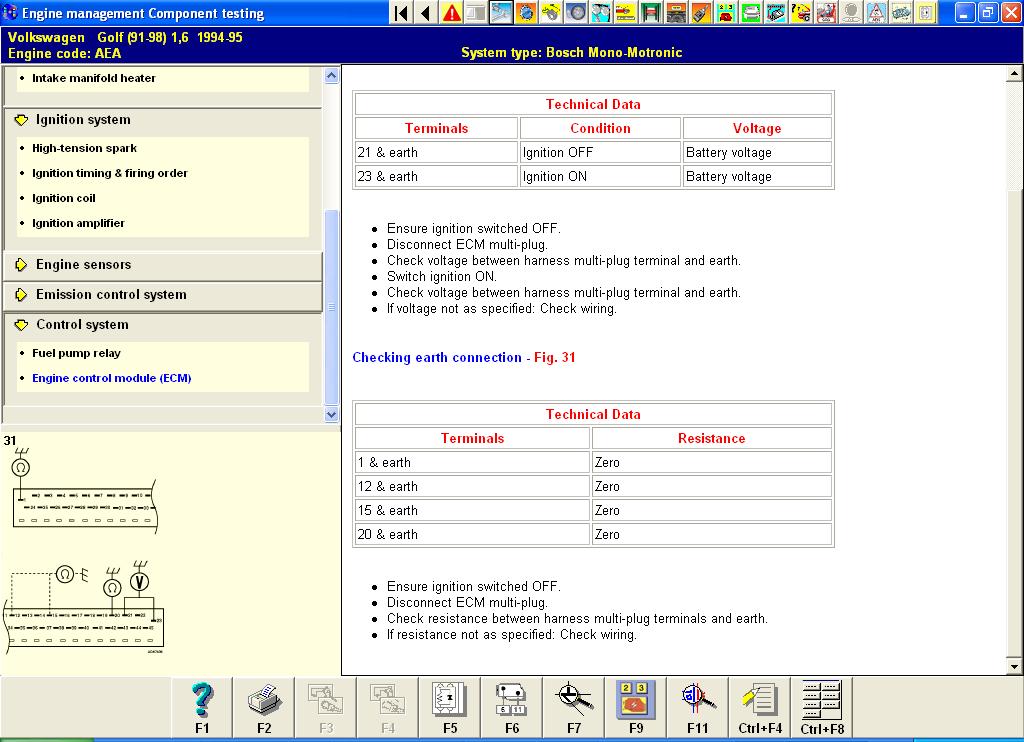Toggle the F9 trouble codes button
Image resolution: width=1024 pixels, height=742 pixels.
pyautogui.click(x=636, y=699)
